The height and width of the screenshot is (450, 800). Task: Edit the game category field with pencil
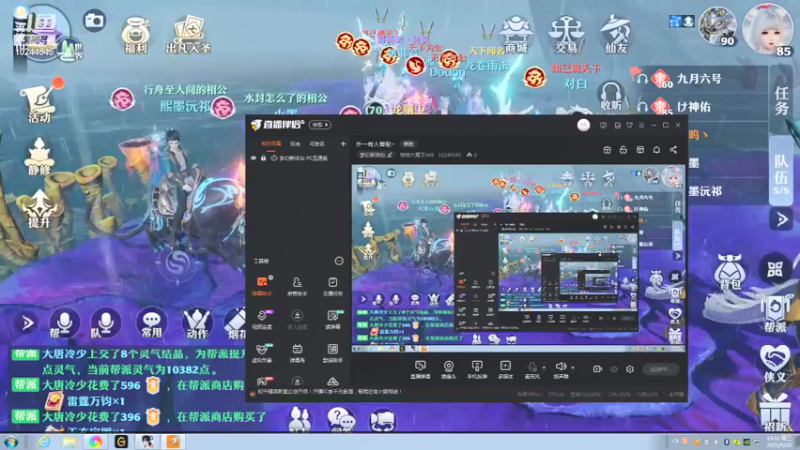coord(376,155)
